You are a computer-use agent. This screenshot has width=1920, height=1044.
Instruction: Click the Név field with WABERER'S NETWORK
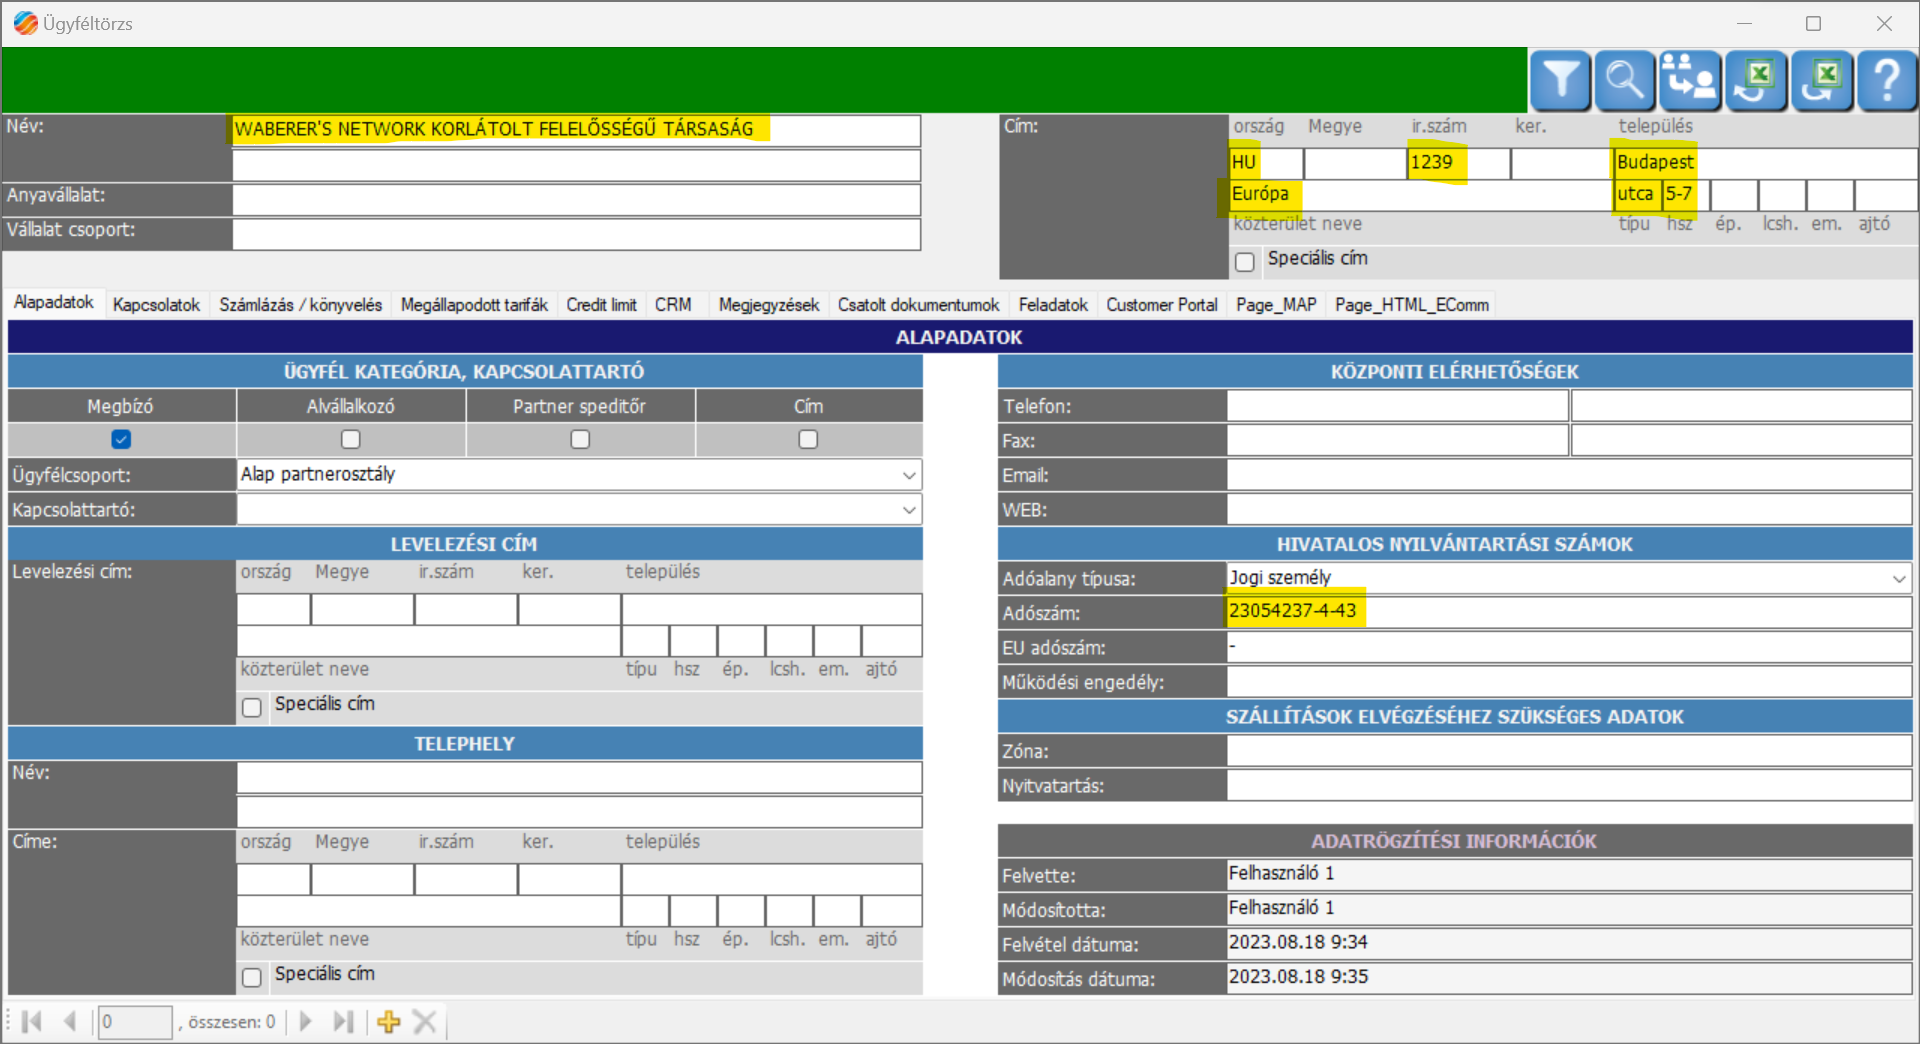[x=576, y=130]
